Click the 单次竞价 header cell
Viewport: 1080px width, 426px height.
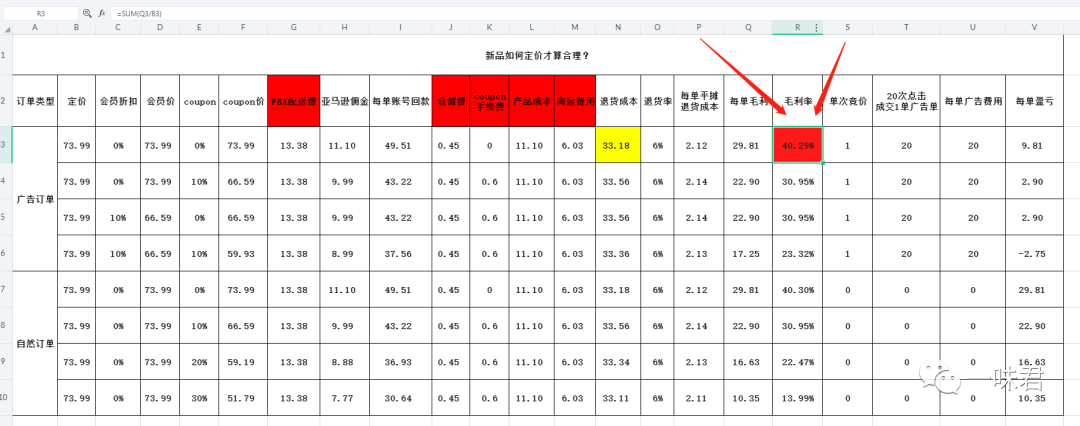click(x=847, y=101)
